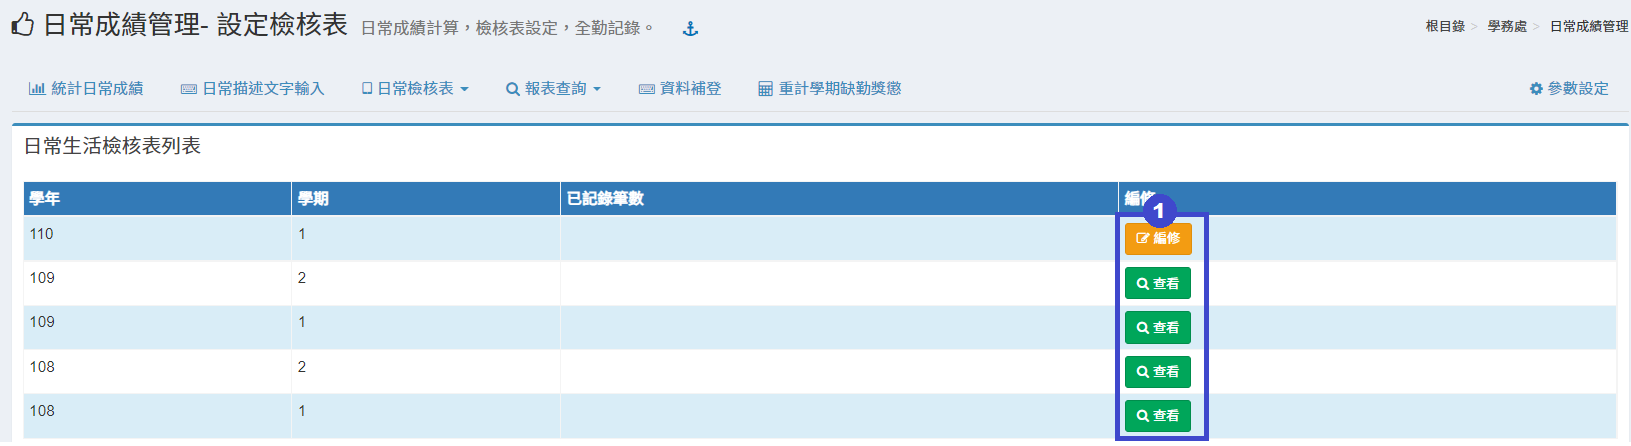Click 日常成績管理 breadcrumb link
This screenshot has height=446, width=1631.
click(x=1589, y=27)
